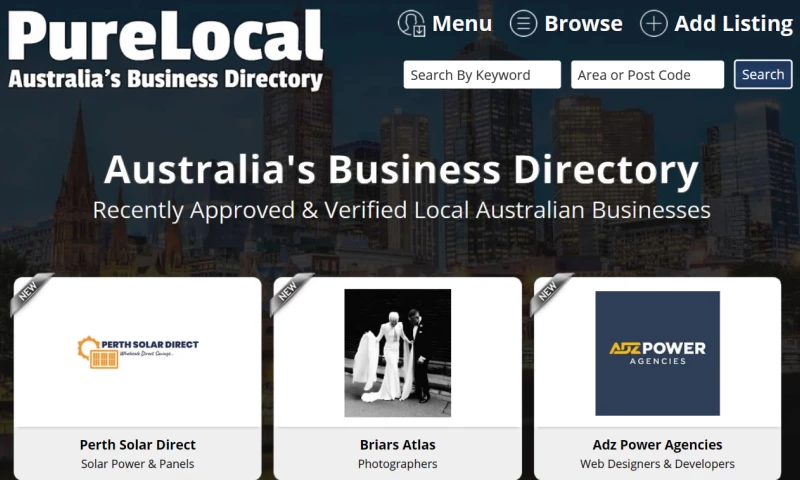Open the Briars Atlas wedding photo
The height and width of the screenshot is (480, 800).
tap(398, 353)
